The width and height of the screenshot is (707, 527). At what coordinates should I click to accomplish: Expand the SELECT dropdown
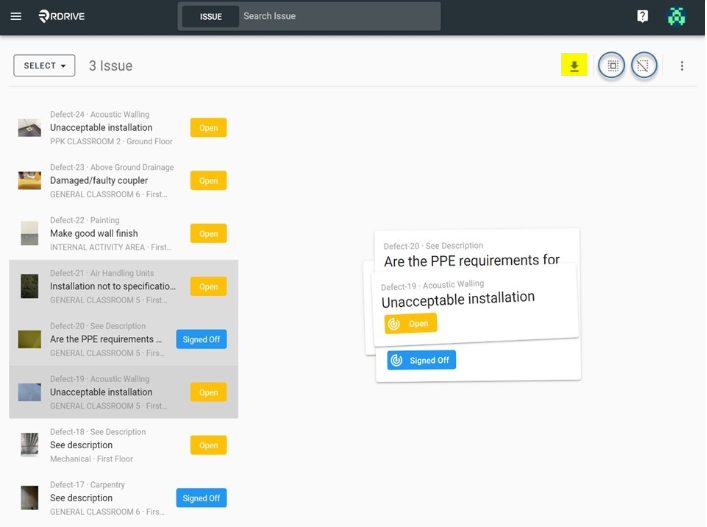(44, 66)
